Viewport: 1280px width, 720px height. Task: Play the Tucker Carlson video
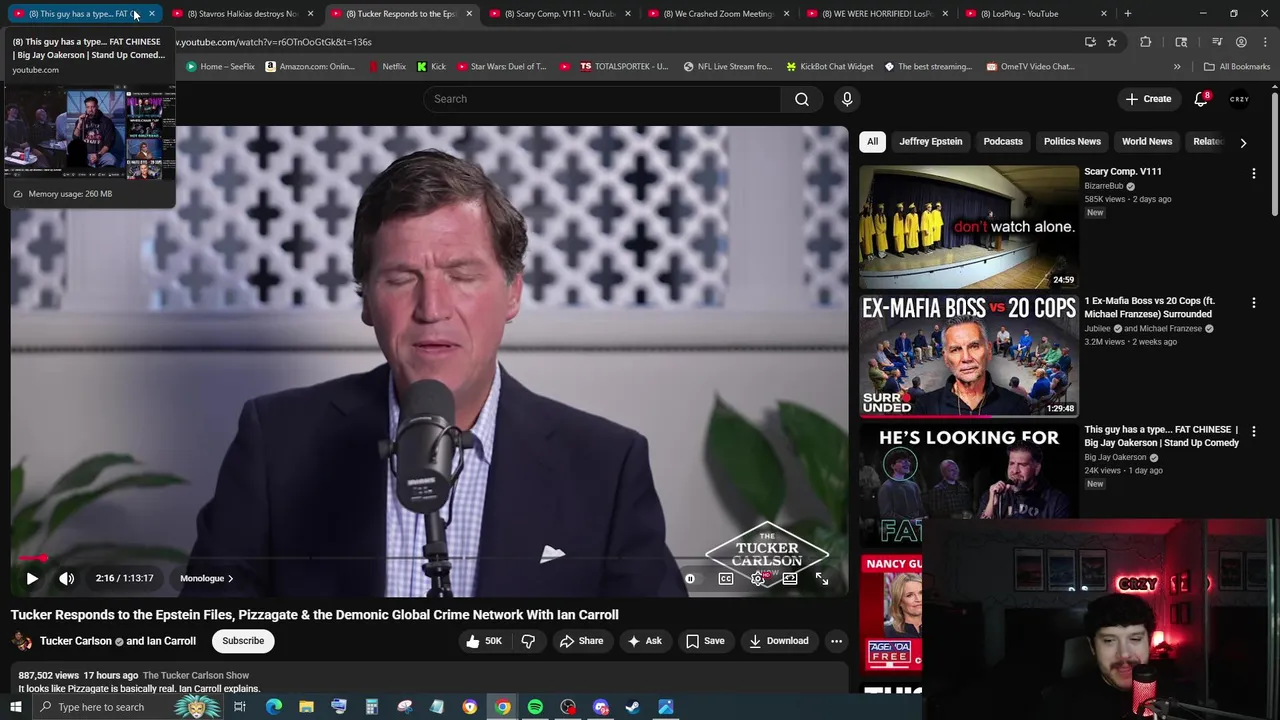[x=32, y=578]
